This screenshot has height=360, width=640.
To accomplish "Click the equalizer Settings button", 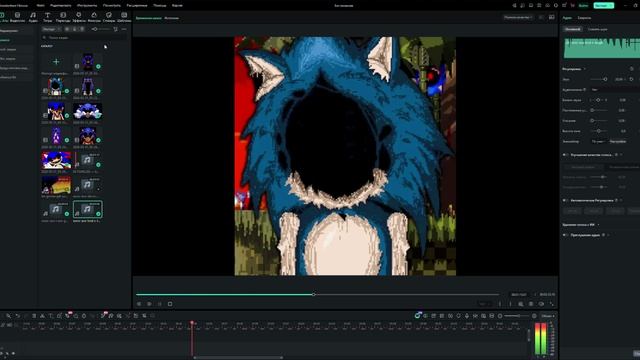I will [x=618, y=141].
